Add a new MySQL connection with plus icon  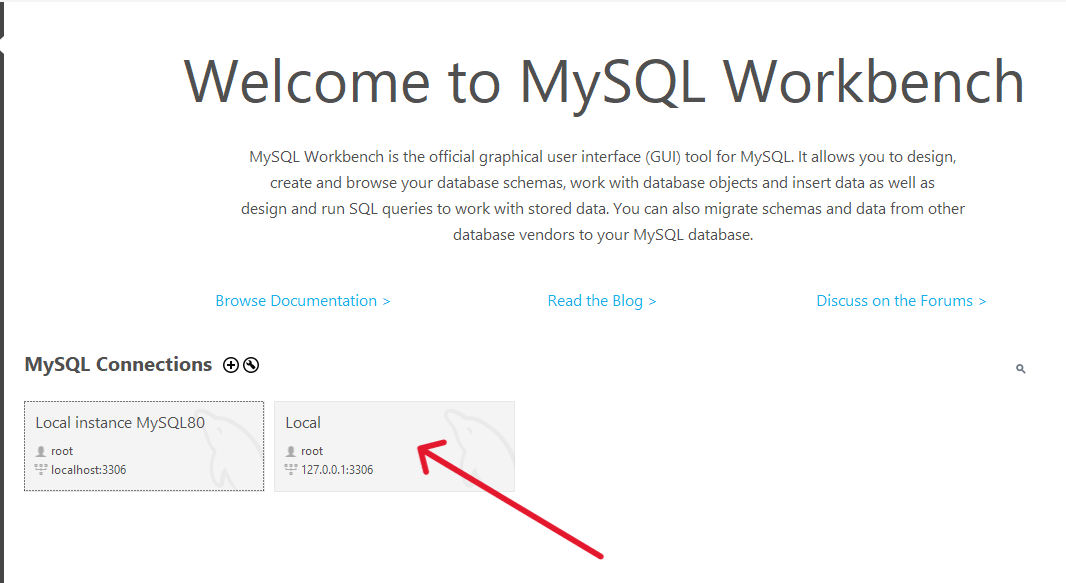pos(231,365)
